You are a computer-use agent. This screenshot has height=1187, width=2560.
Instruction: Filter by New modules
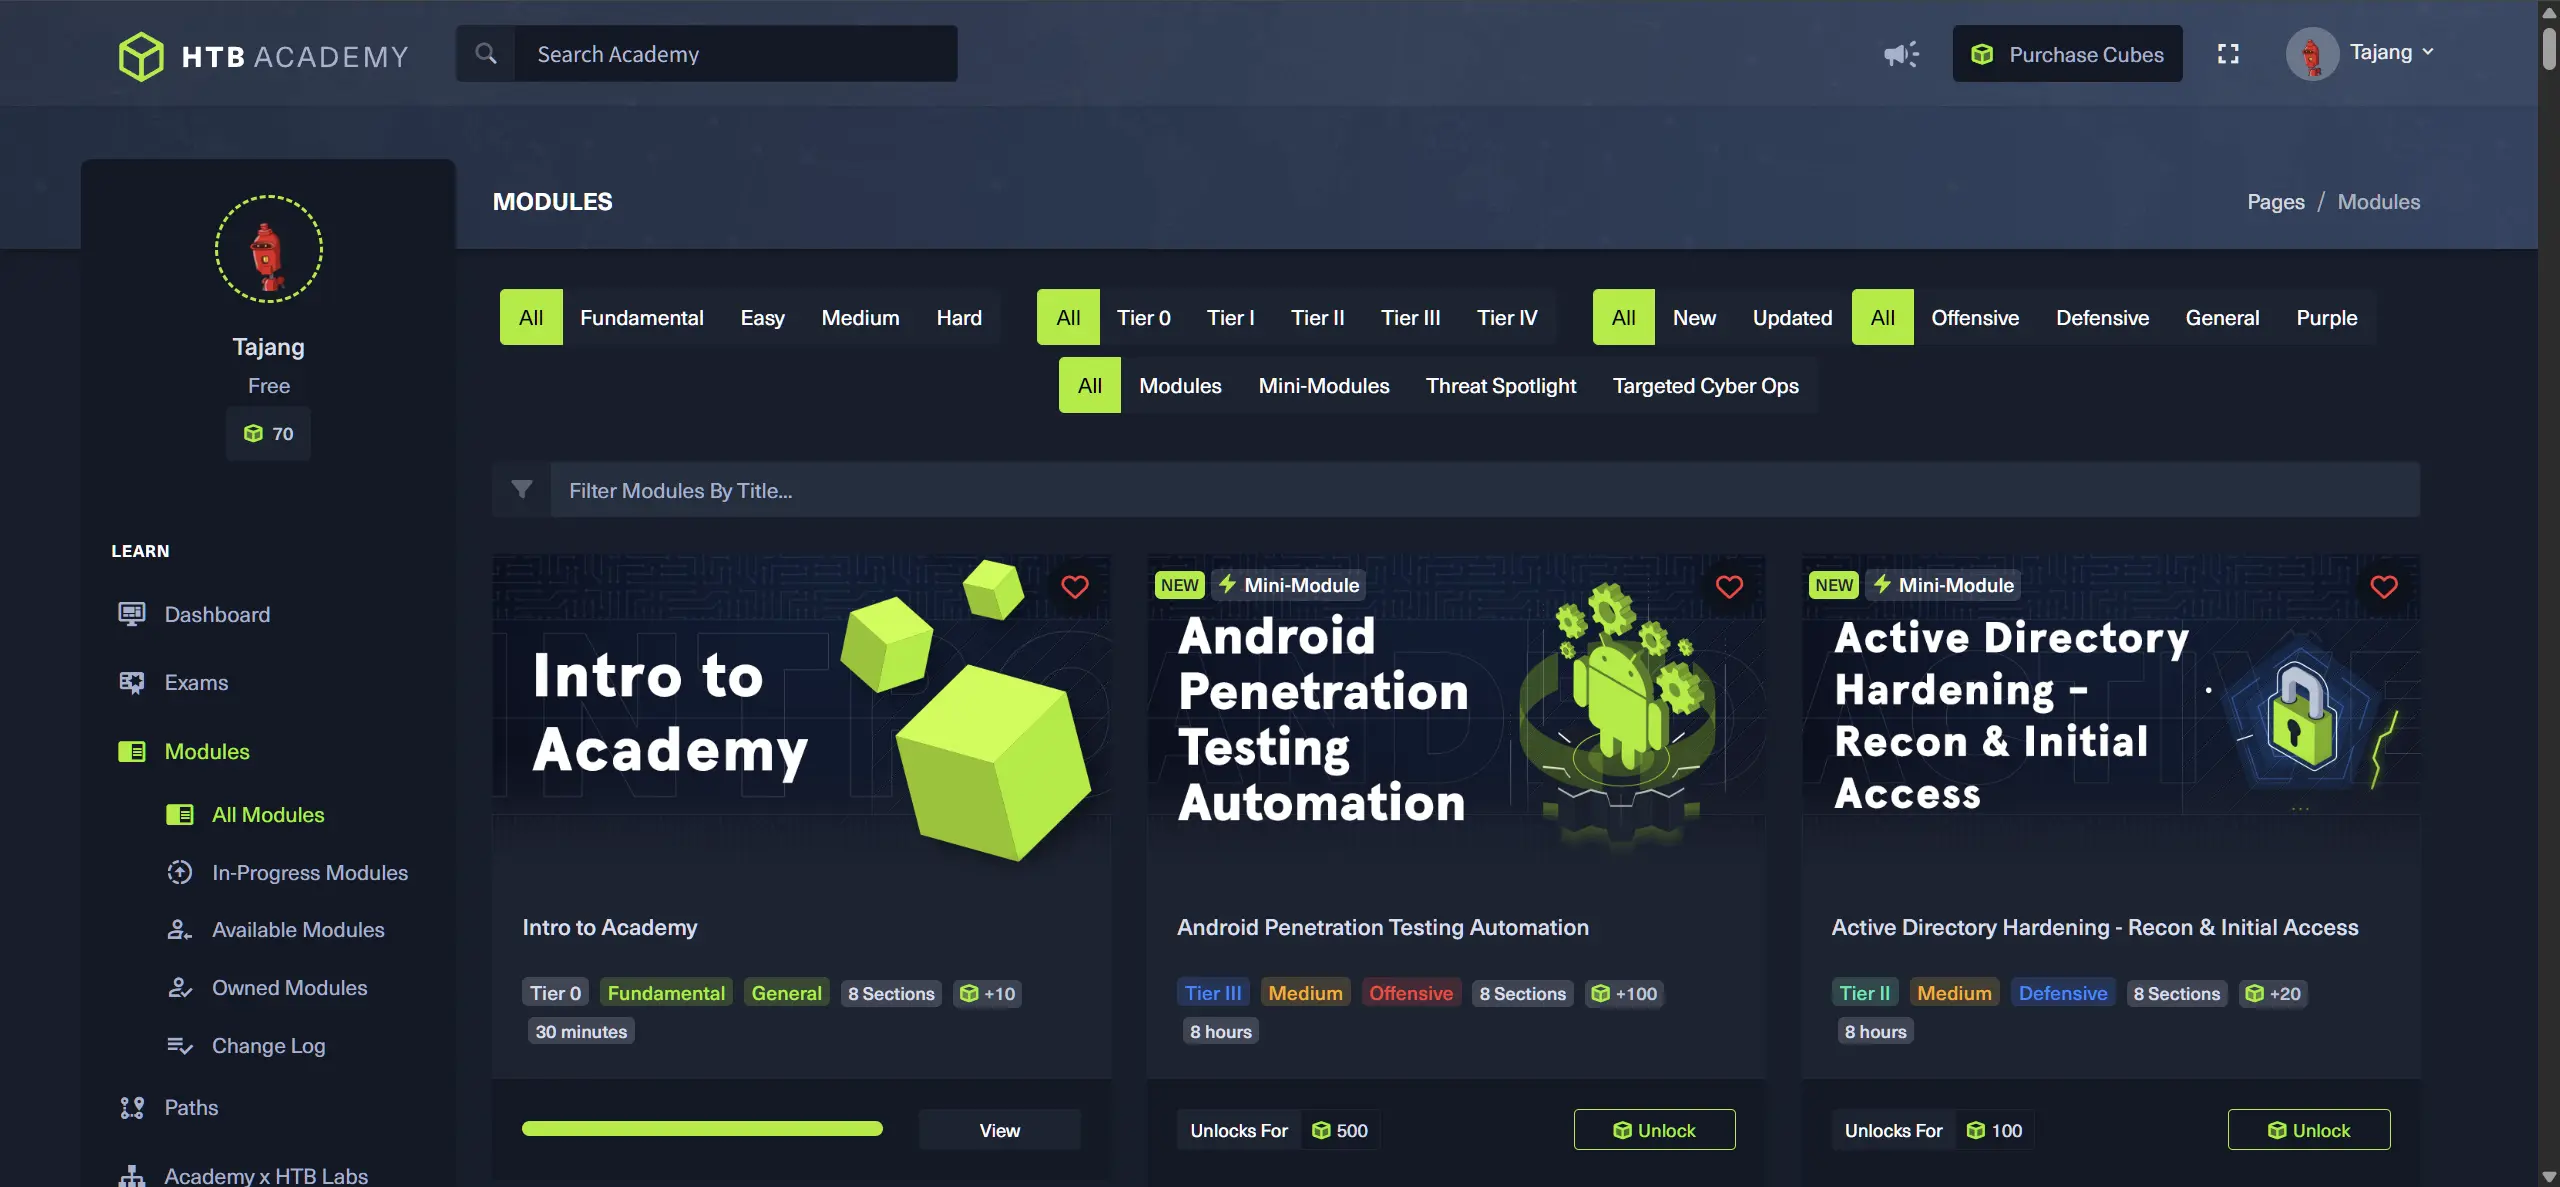(1695, 317)
